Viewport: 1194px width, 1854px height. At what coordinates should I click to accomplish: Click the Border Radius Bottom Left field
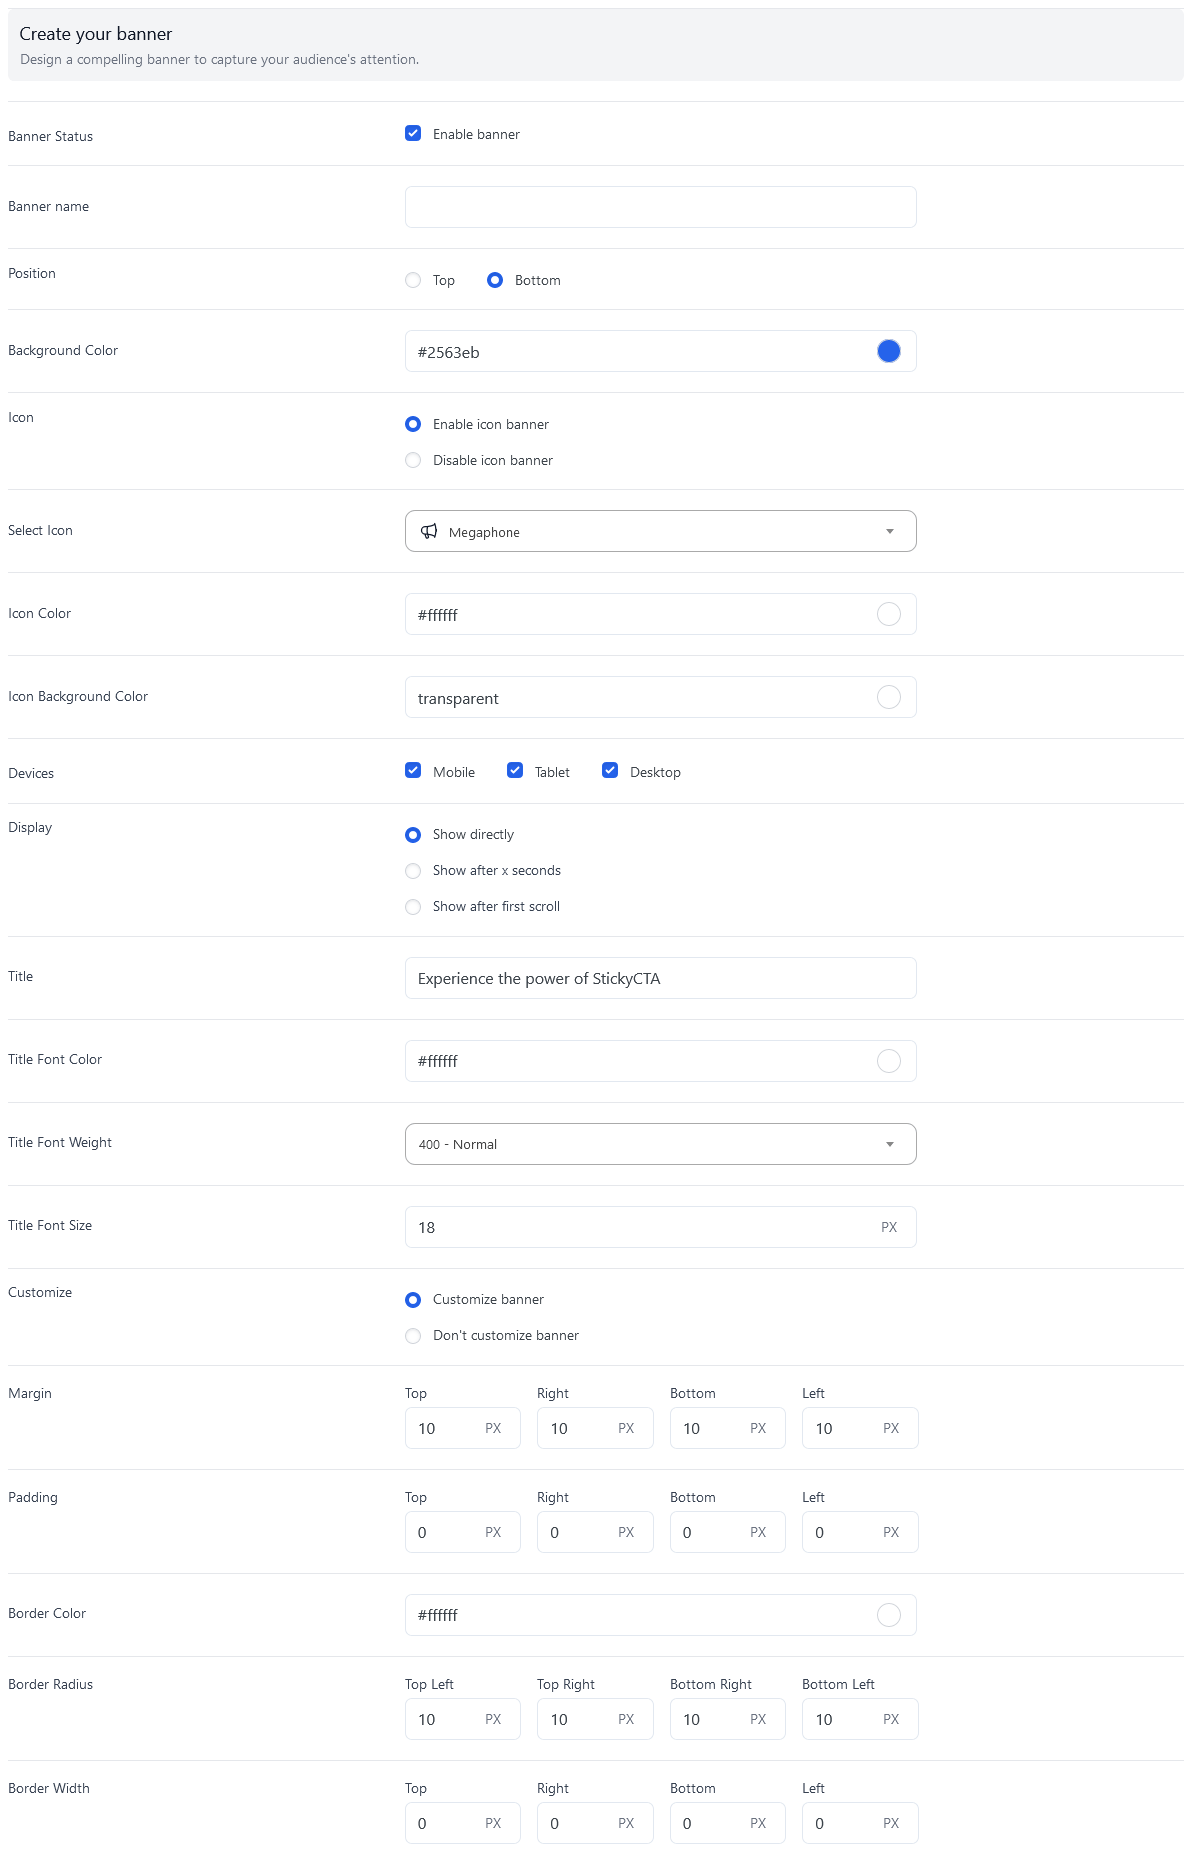[x=860, y=1719]
